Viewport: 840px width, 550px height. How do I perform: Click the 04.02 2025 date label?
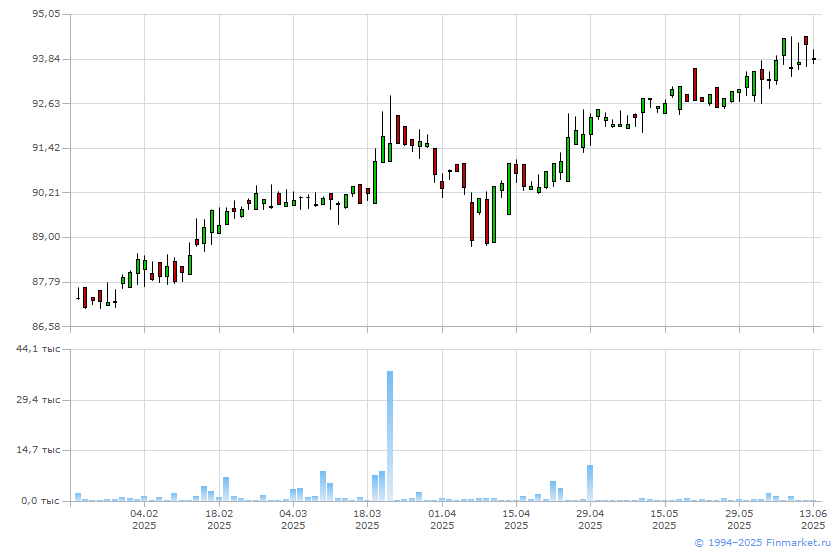[144, 519]
